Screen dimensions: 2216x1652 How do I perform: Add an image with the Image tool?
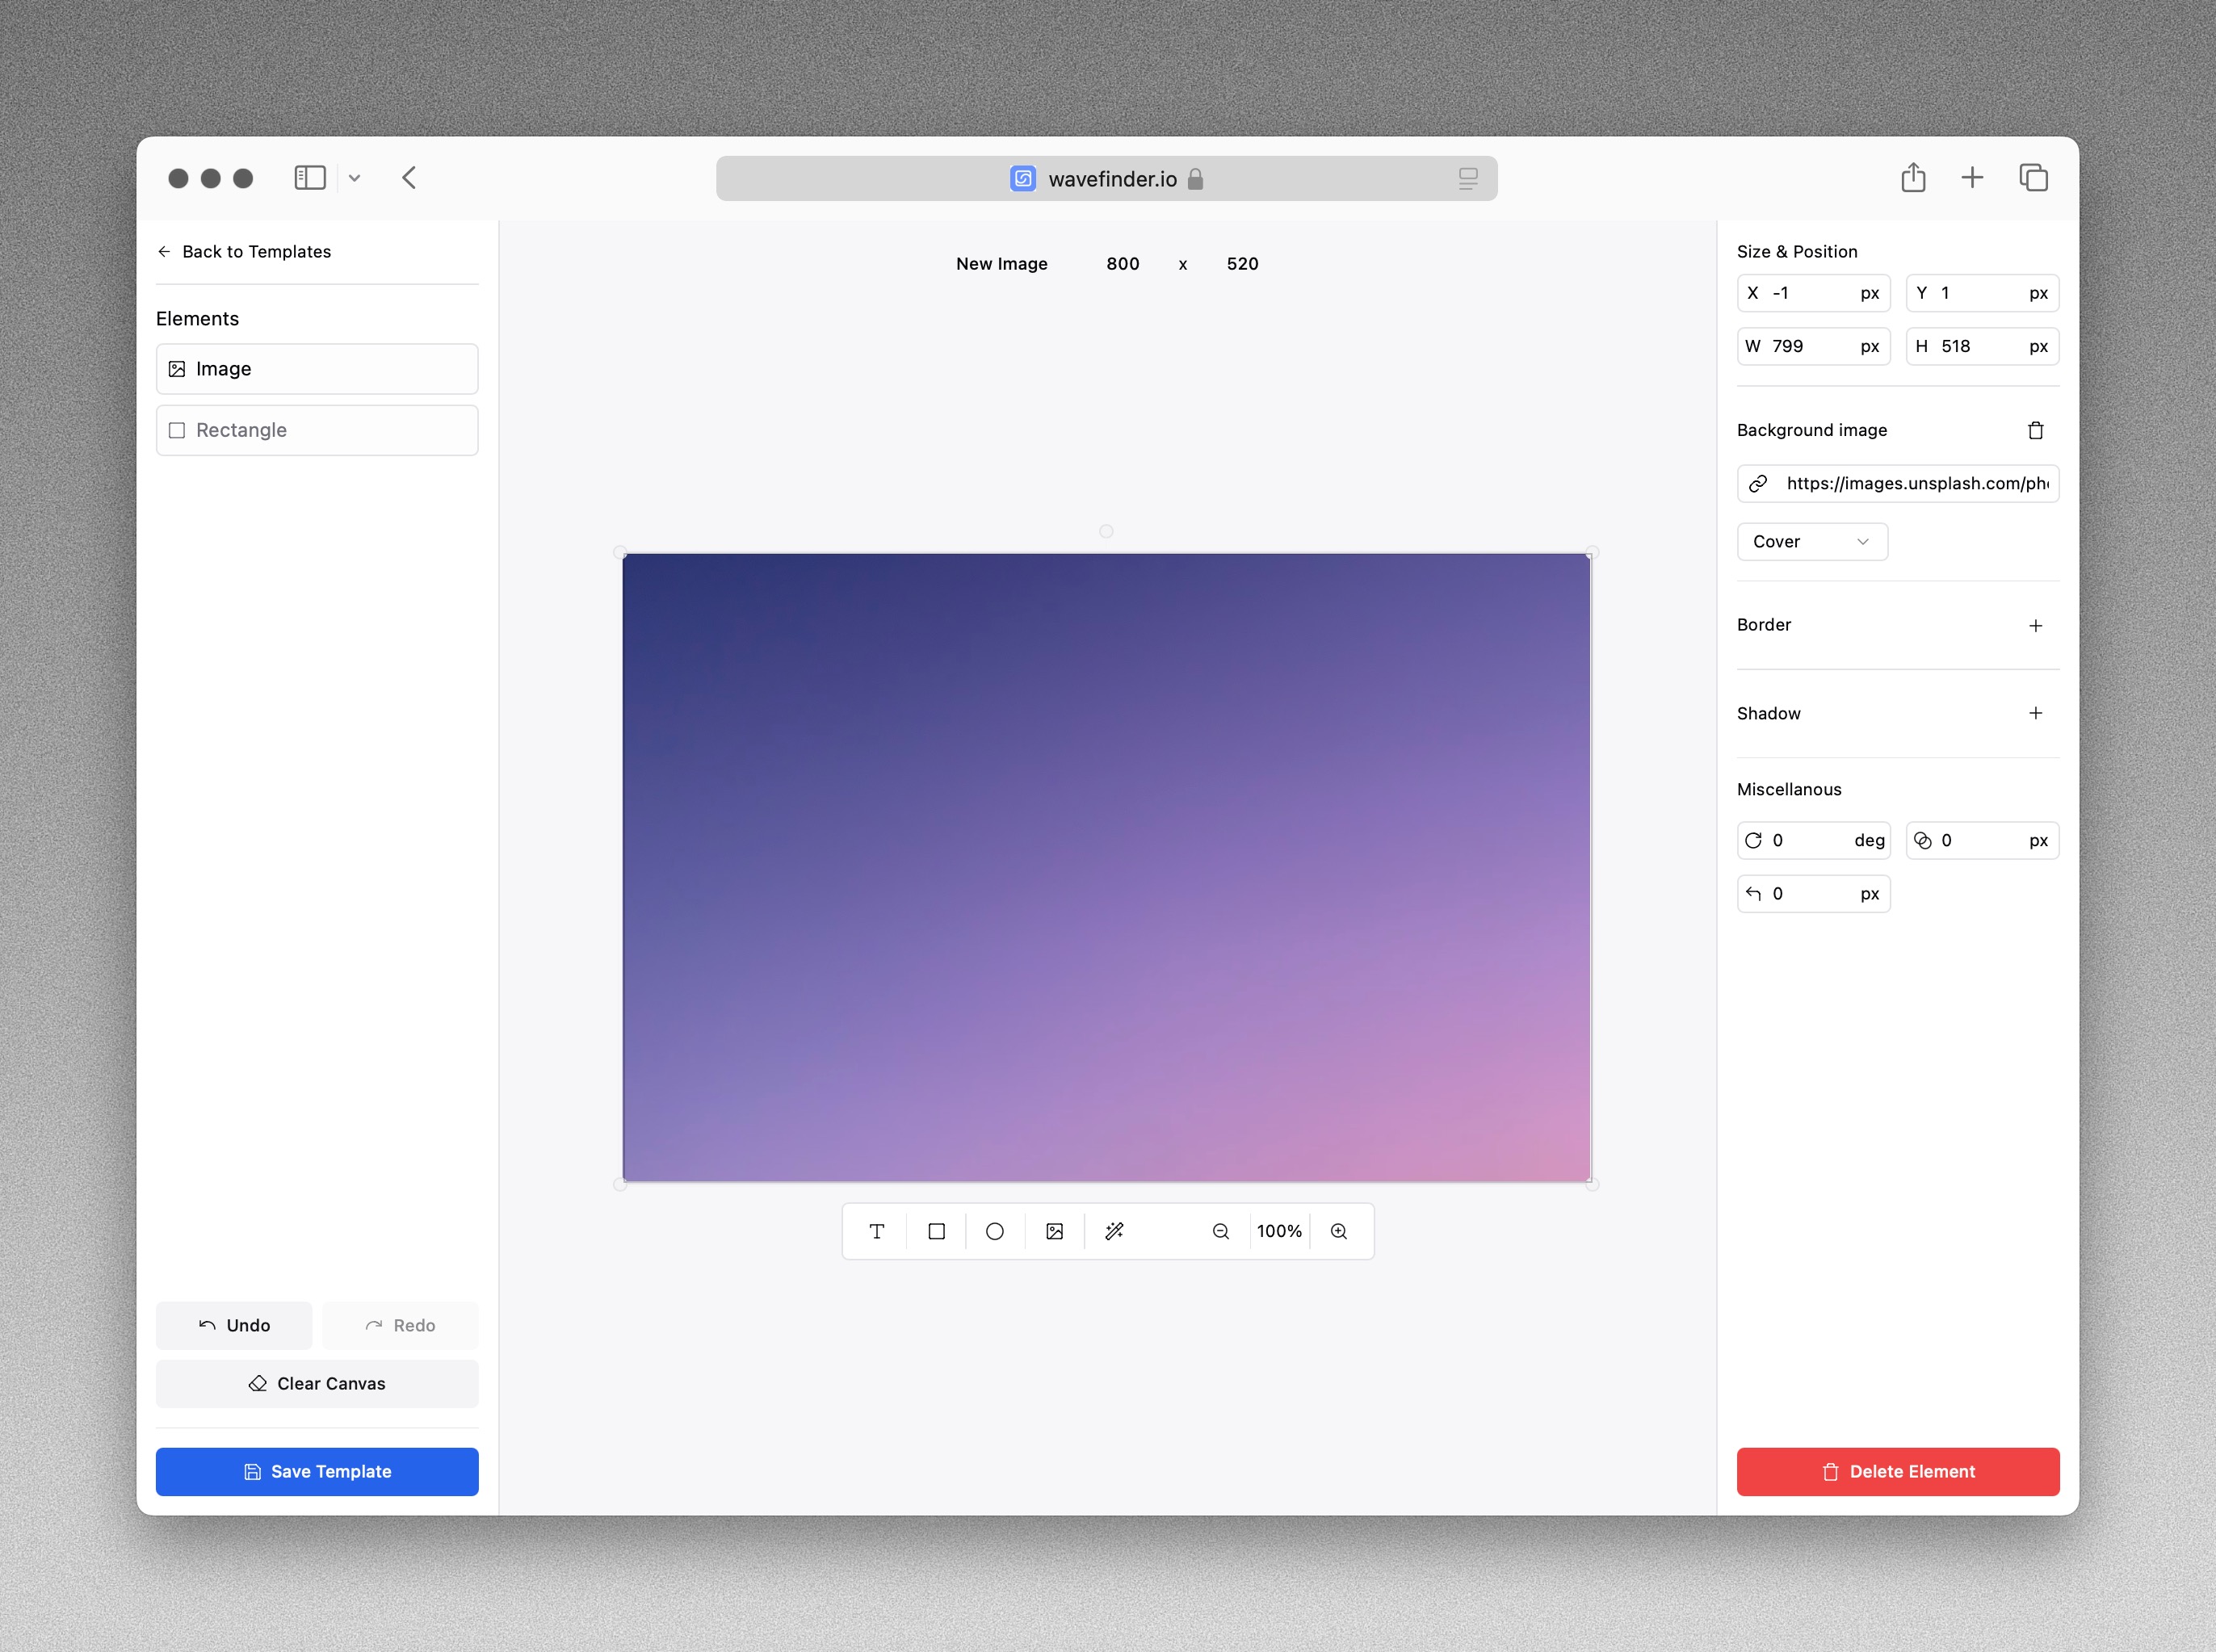pyautogui.click(x=1054, y=1231)
